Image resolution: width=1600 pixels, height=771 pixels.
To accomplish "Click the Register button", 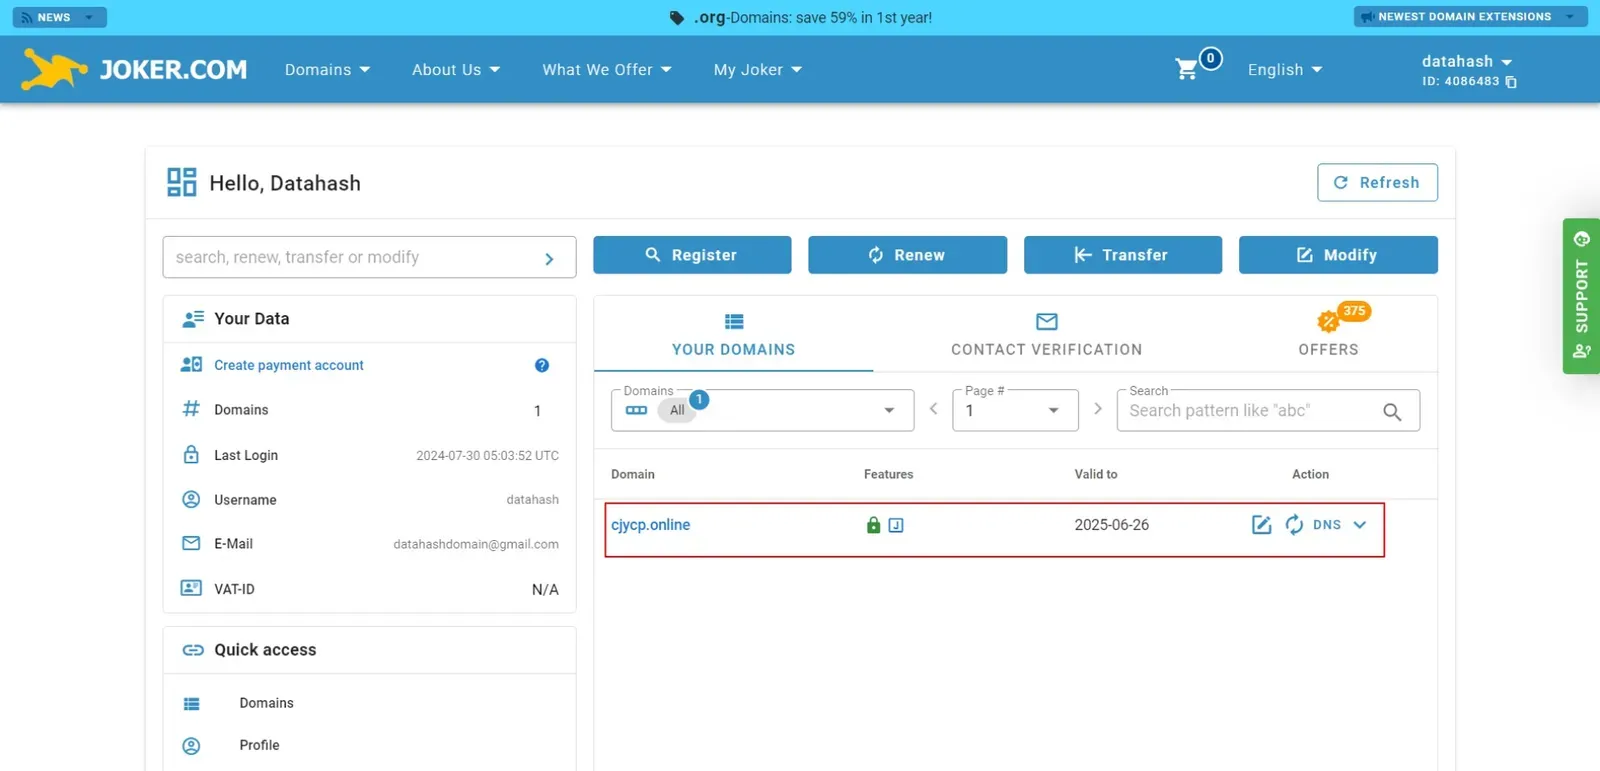I will (x=692, y=255).
